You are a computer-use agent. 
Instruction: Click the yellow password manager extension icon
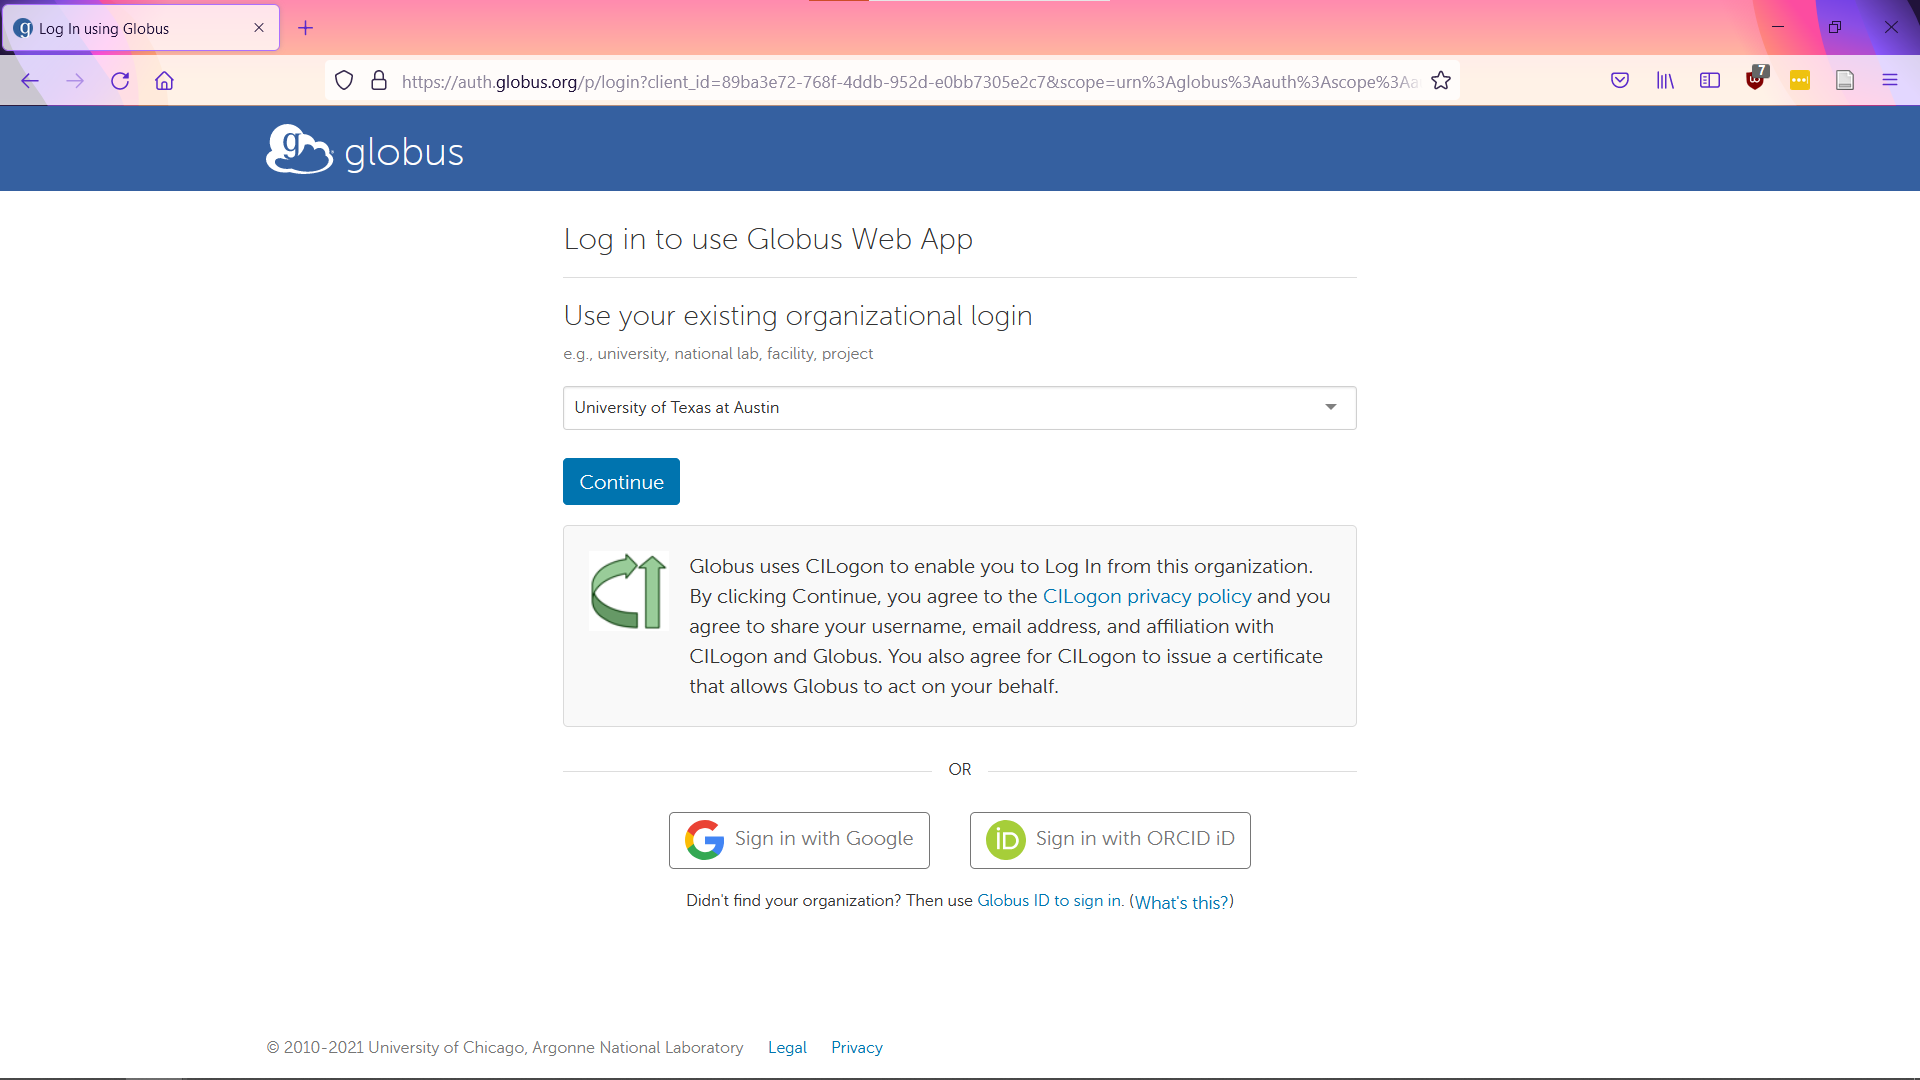click(1800, 80)
